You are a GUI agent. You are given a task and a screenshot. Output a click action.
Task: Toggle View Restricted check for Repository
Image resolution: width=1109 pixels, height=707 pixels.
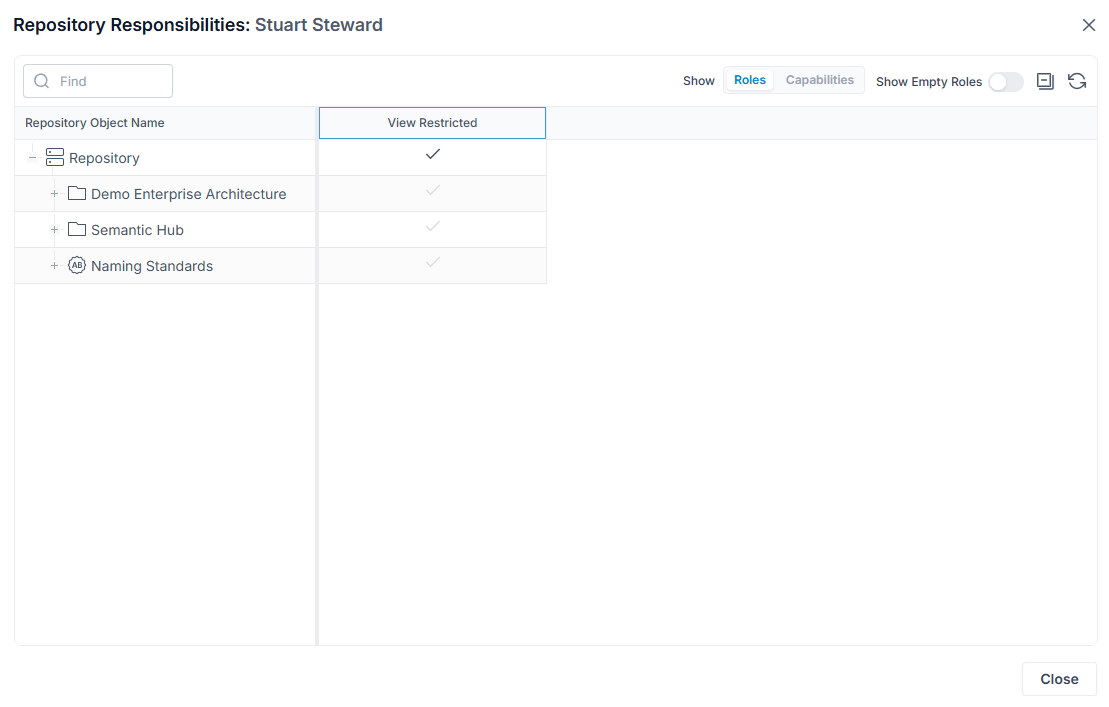(x=433, y=154)
